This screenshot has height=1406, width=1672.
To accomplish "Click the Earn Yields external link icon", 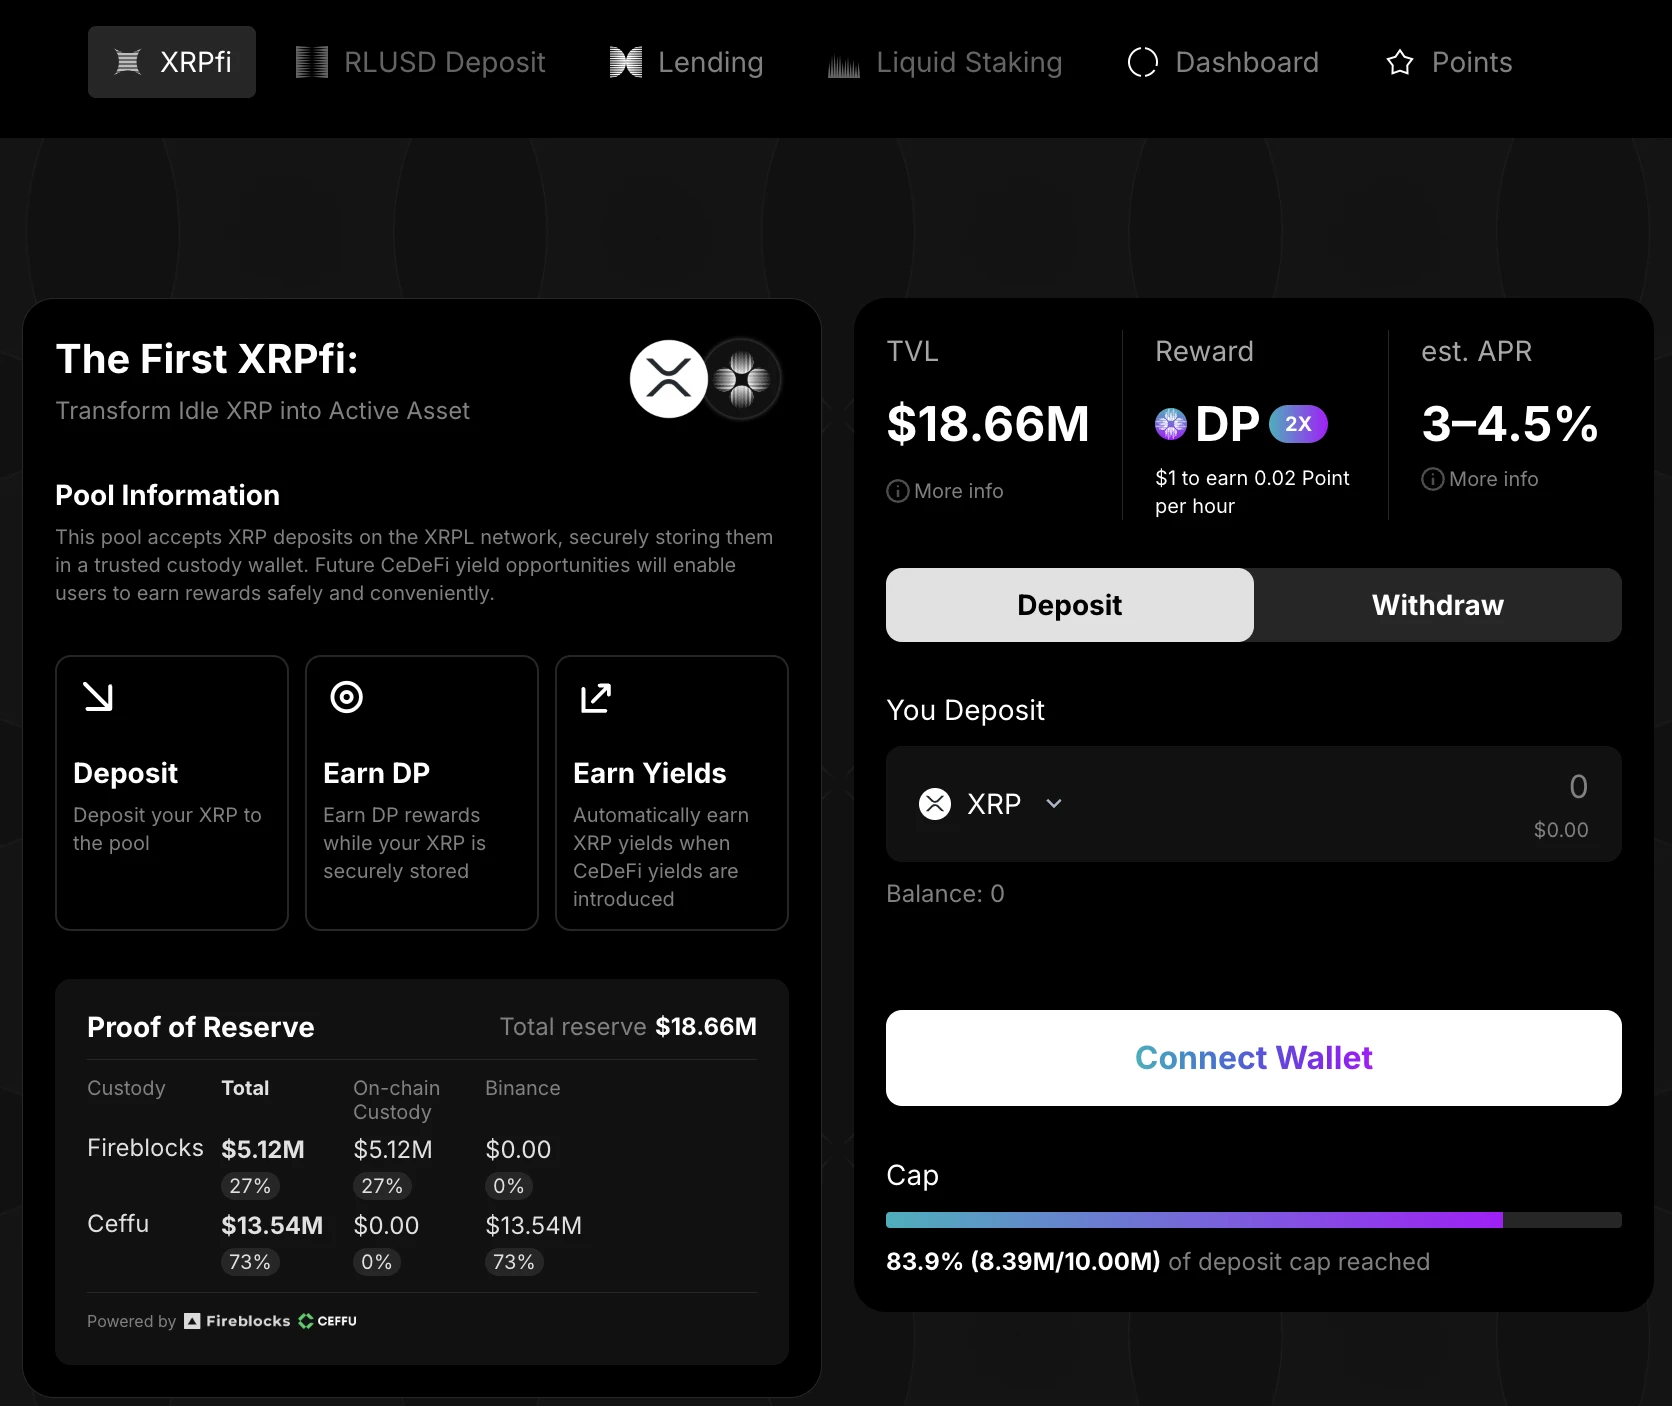I will click(x=595, y=698).
